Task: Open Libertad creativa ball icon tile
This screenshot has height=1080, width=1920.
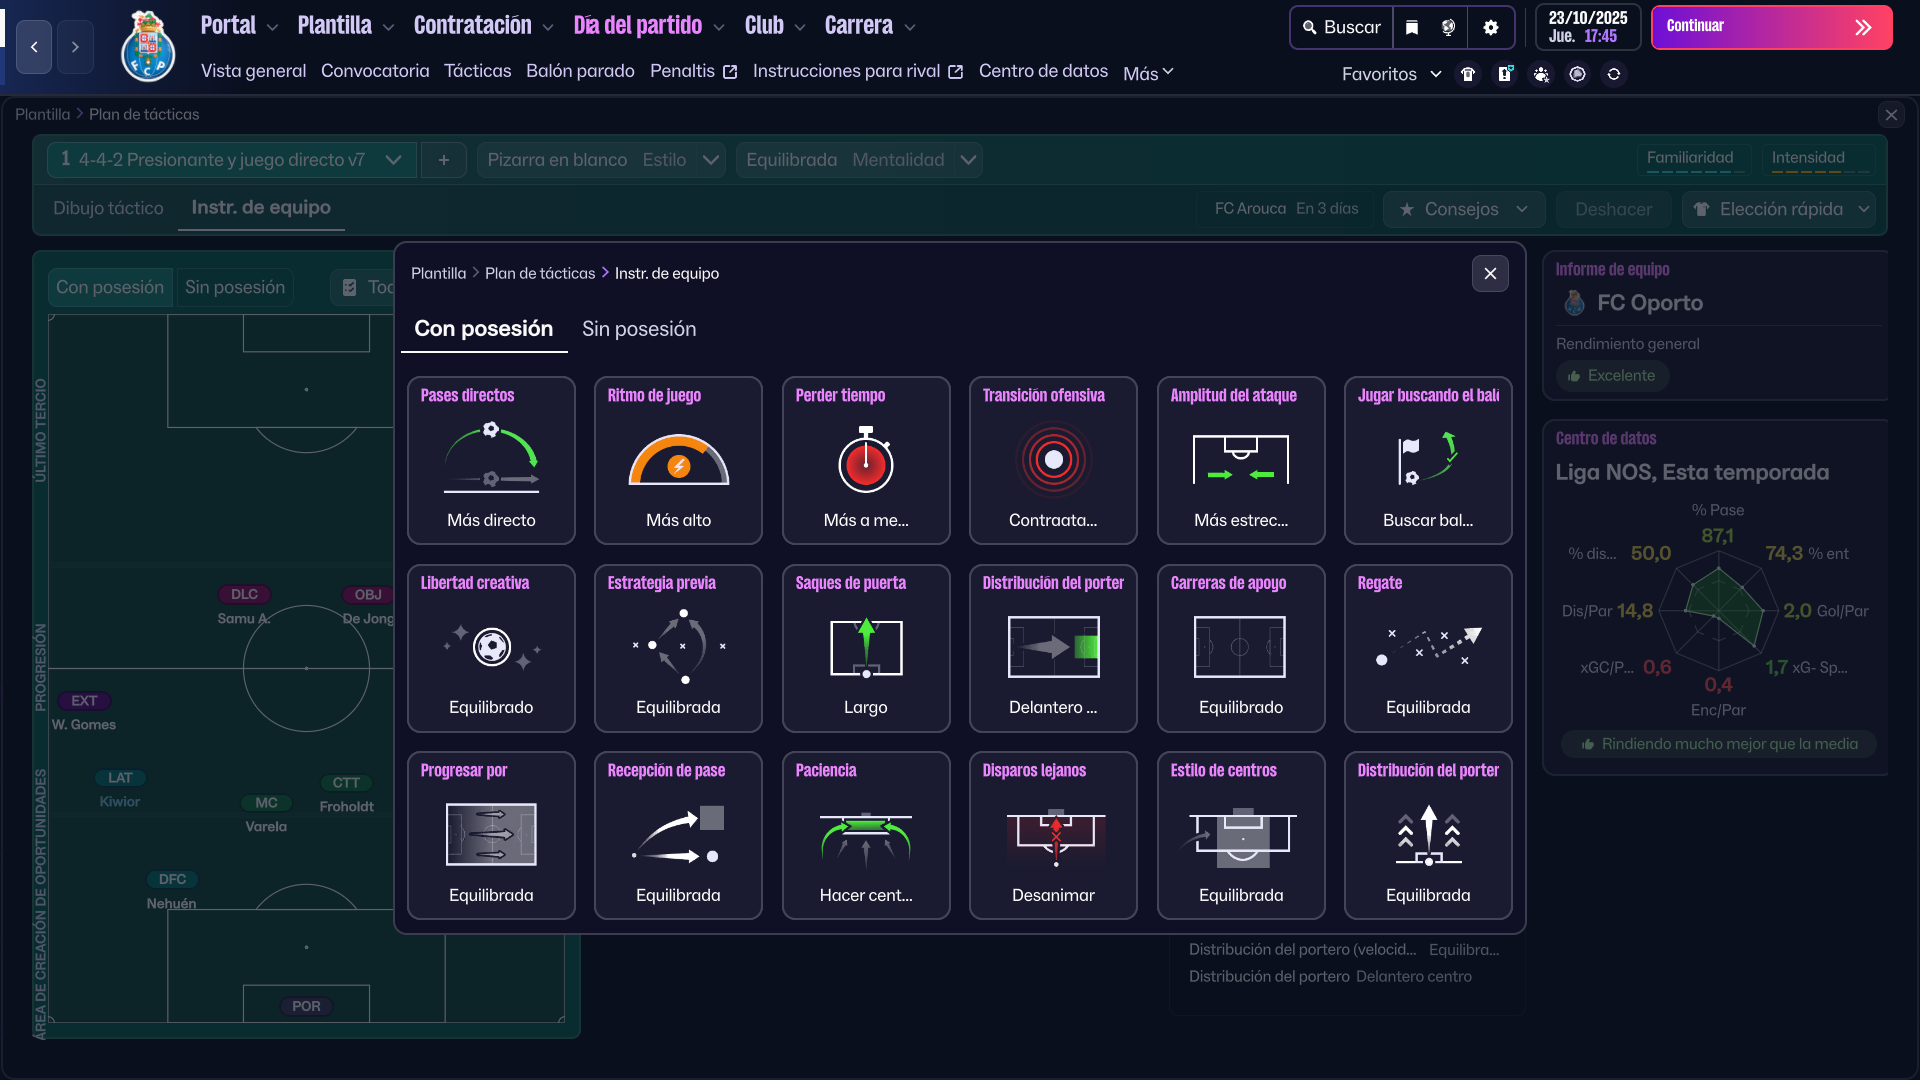Action: tap(491, 647)
